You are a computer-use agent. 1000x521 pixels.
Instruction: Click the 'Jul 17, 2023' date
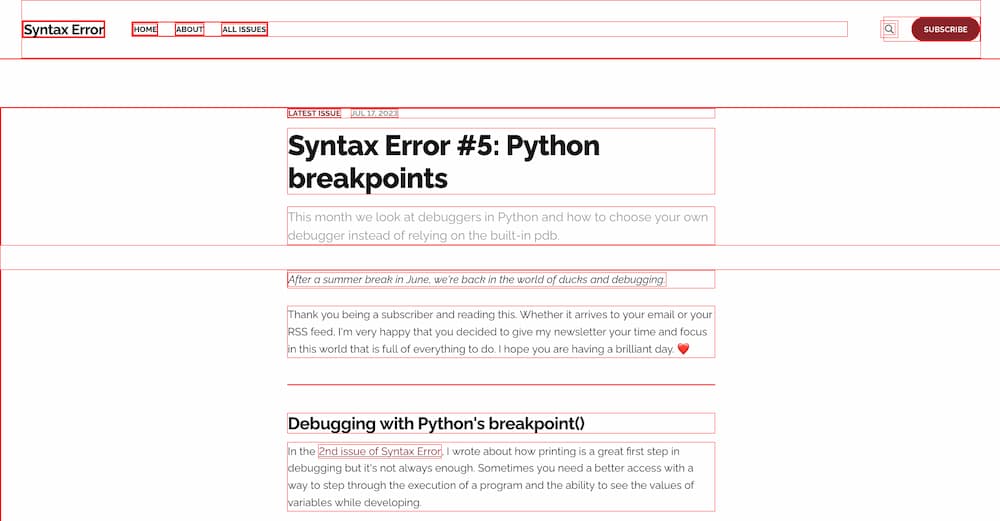374,114
